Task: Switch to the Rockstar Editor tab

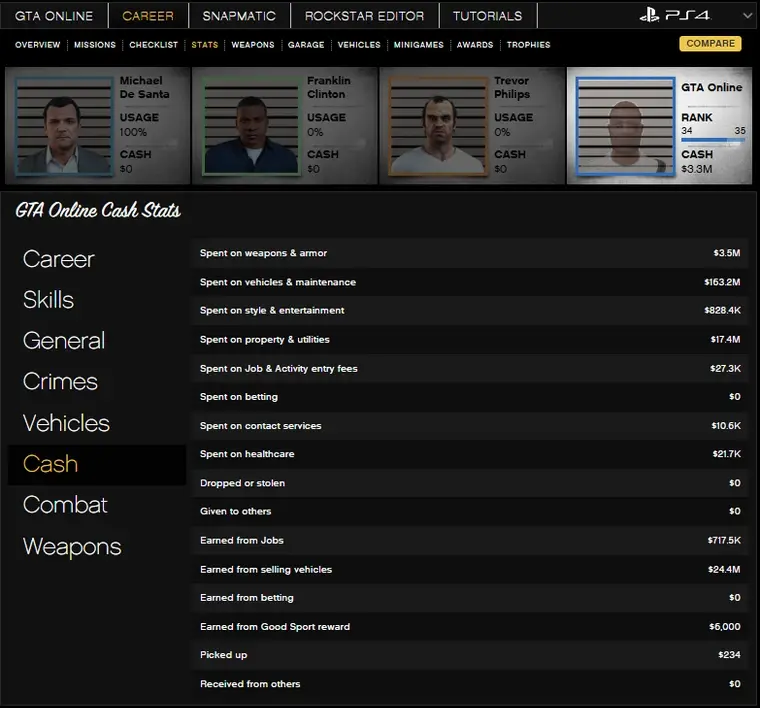Action: click(364, 16)
